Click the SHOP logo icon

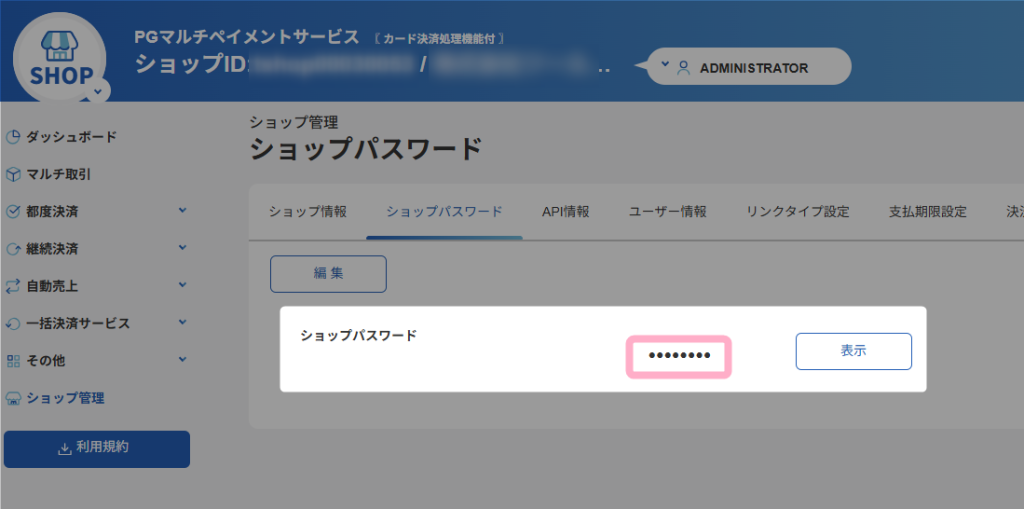pyautogui.click(x=60, y=60)
